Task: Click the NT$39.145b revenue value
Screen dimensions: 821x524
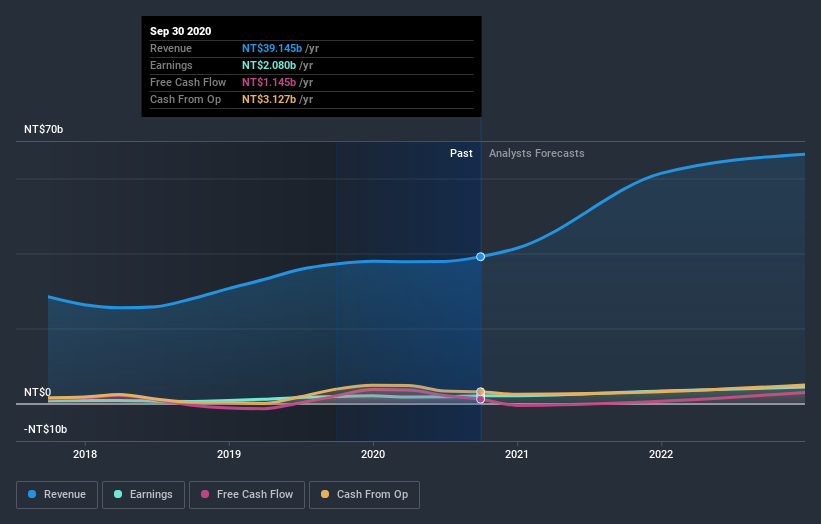Action: coord(272,48)
